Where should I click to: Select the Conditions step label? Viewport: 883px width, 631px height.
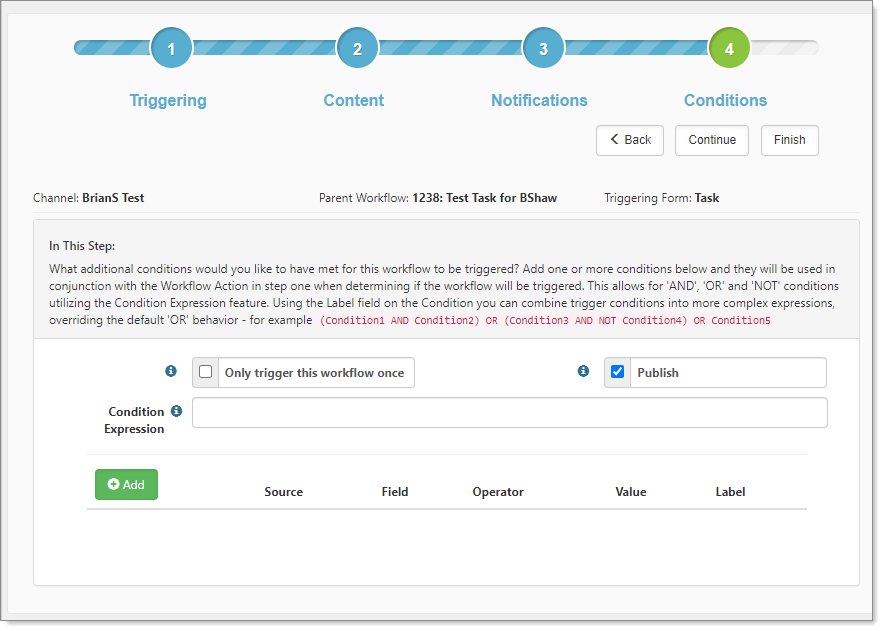pos(725,100)
